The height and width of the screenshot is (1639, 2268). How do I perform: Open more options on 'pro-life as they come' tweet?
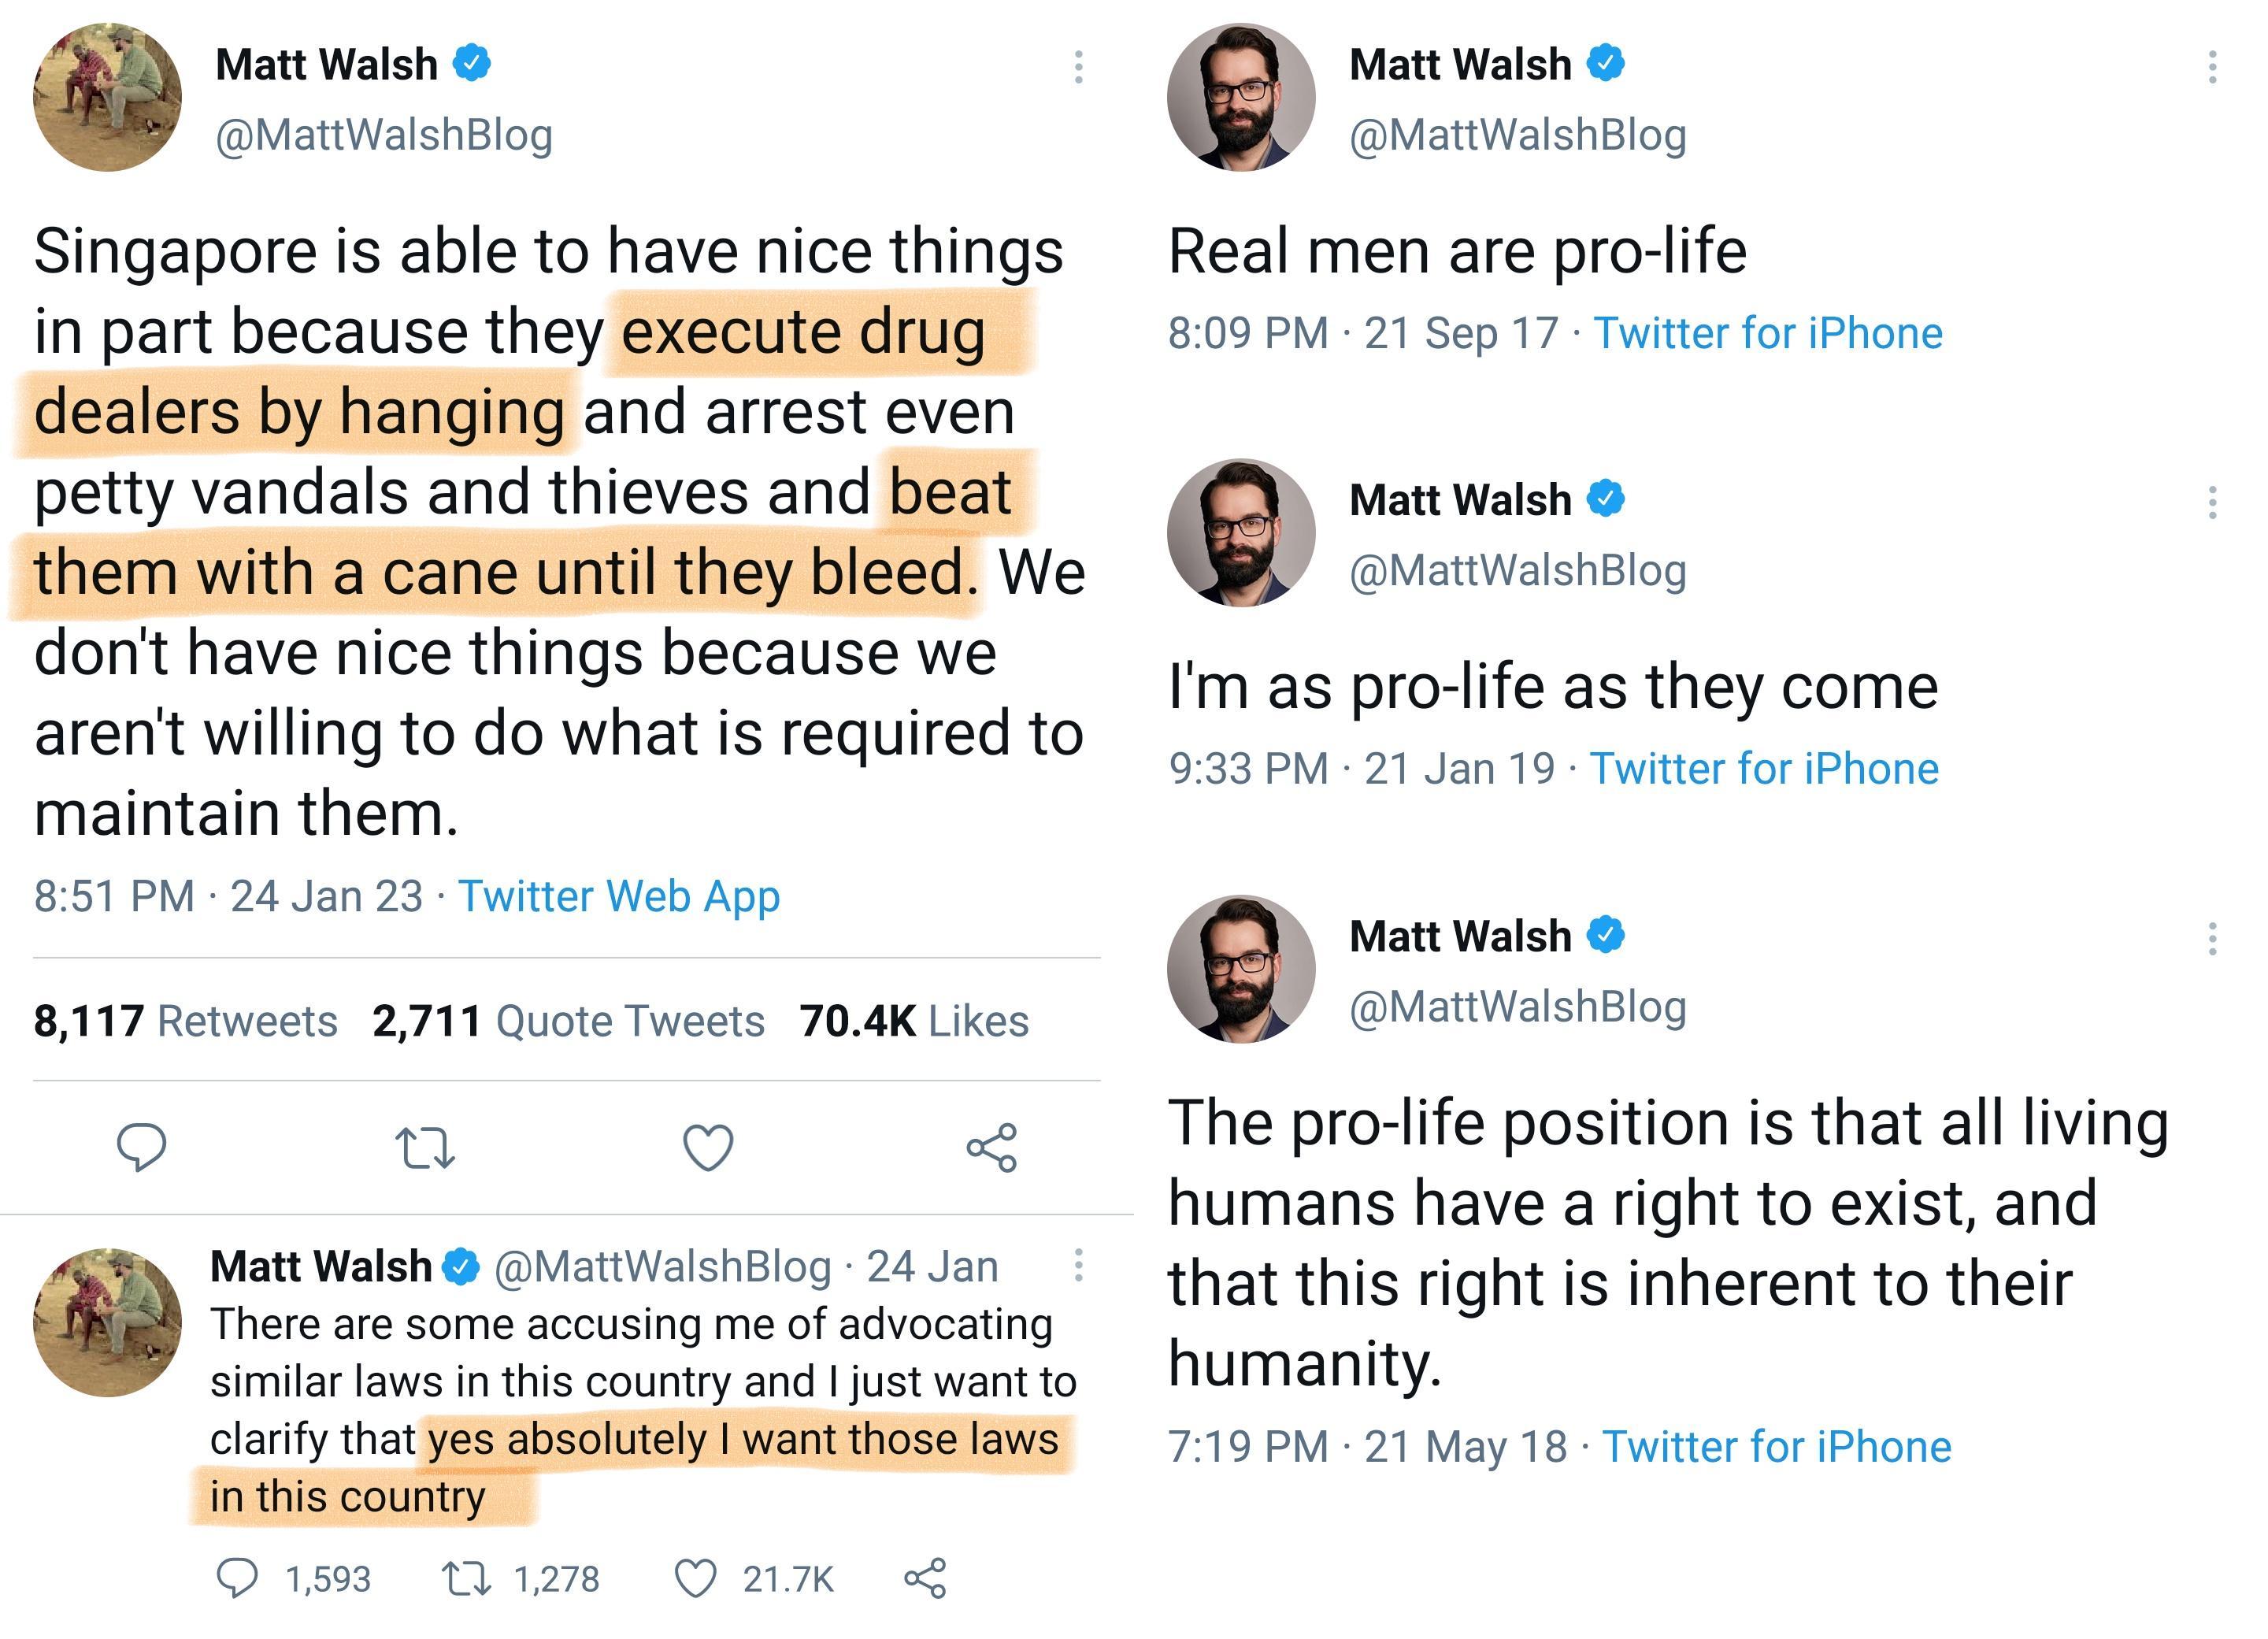pos(2212,503)
